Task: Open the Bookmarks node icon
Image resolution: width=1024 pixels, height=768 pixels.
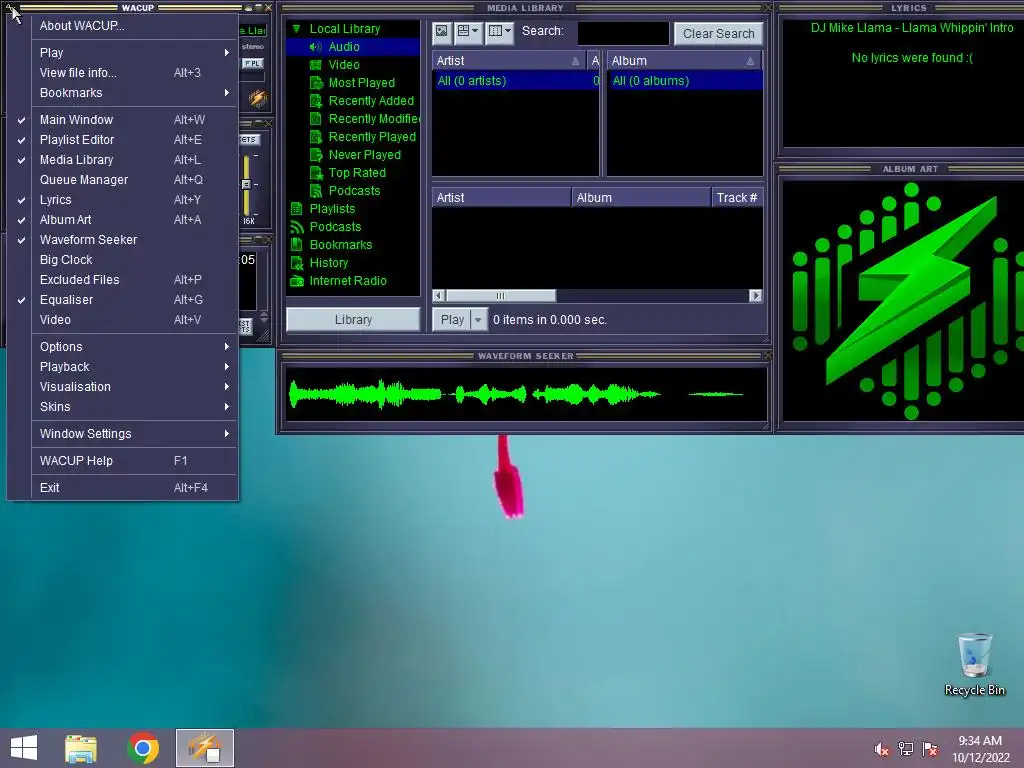Action: click(x=296, y=245)
